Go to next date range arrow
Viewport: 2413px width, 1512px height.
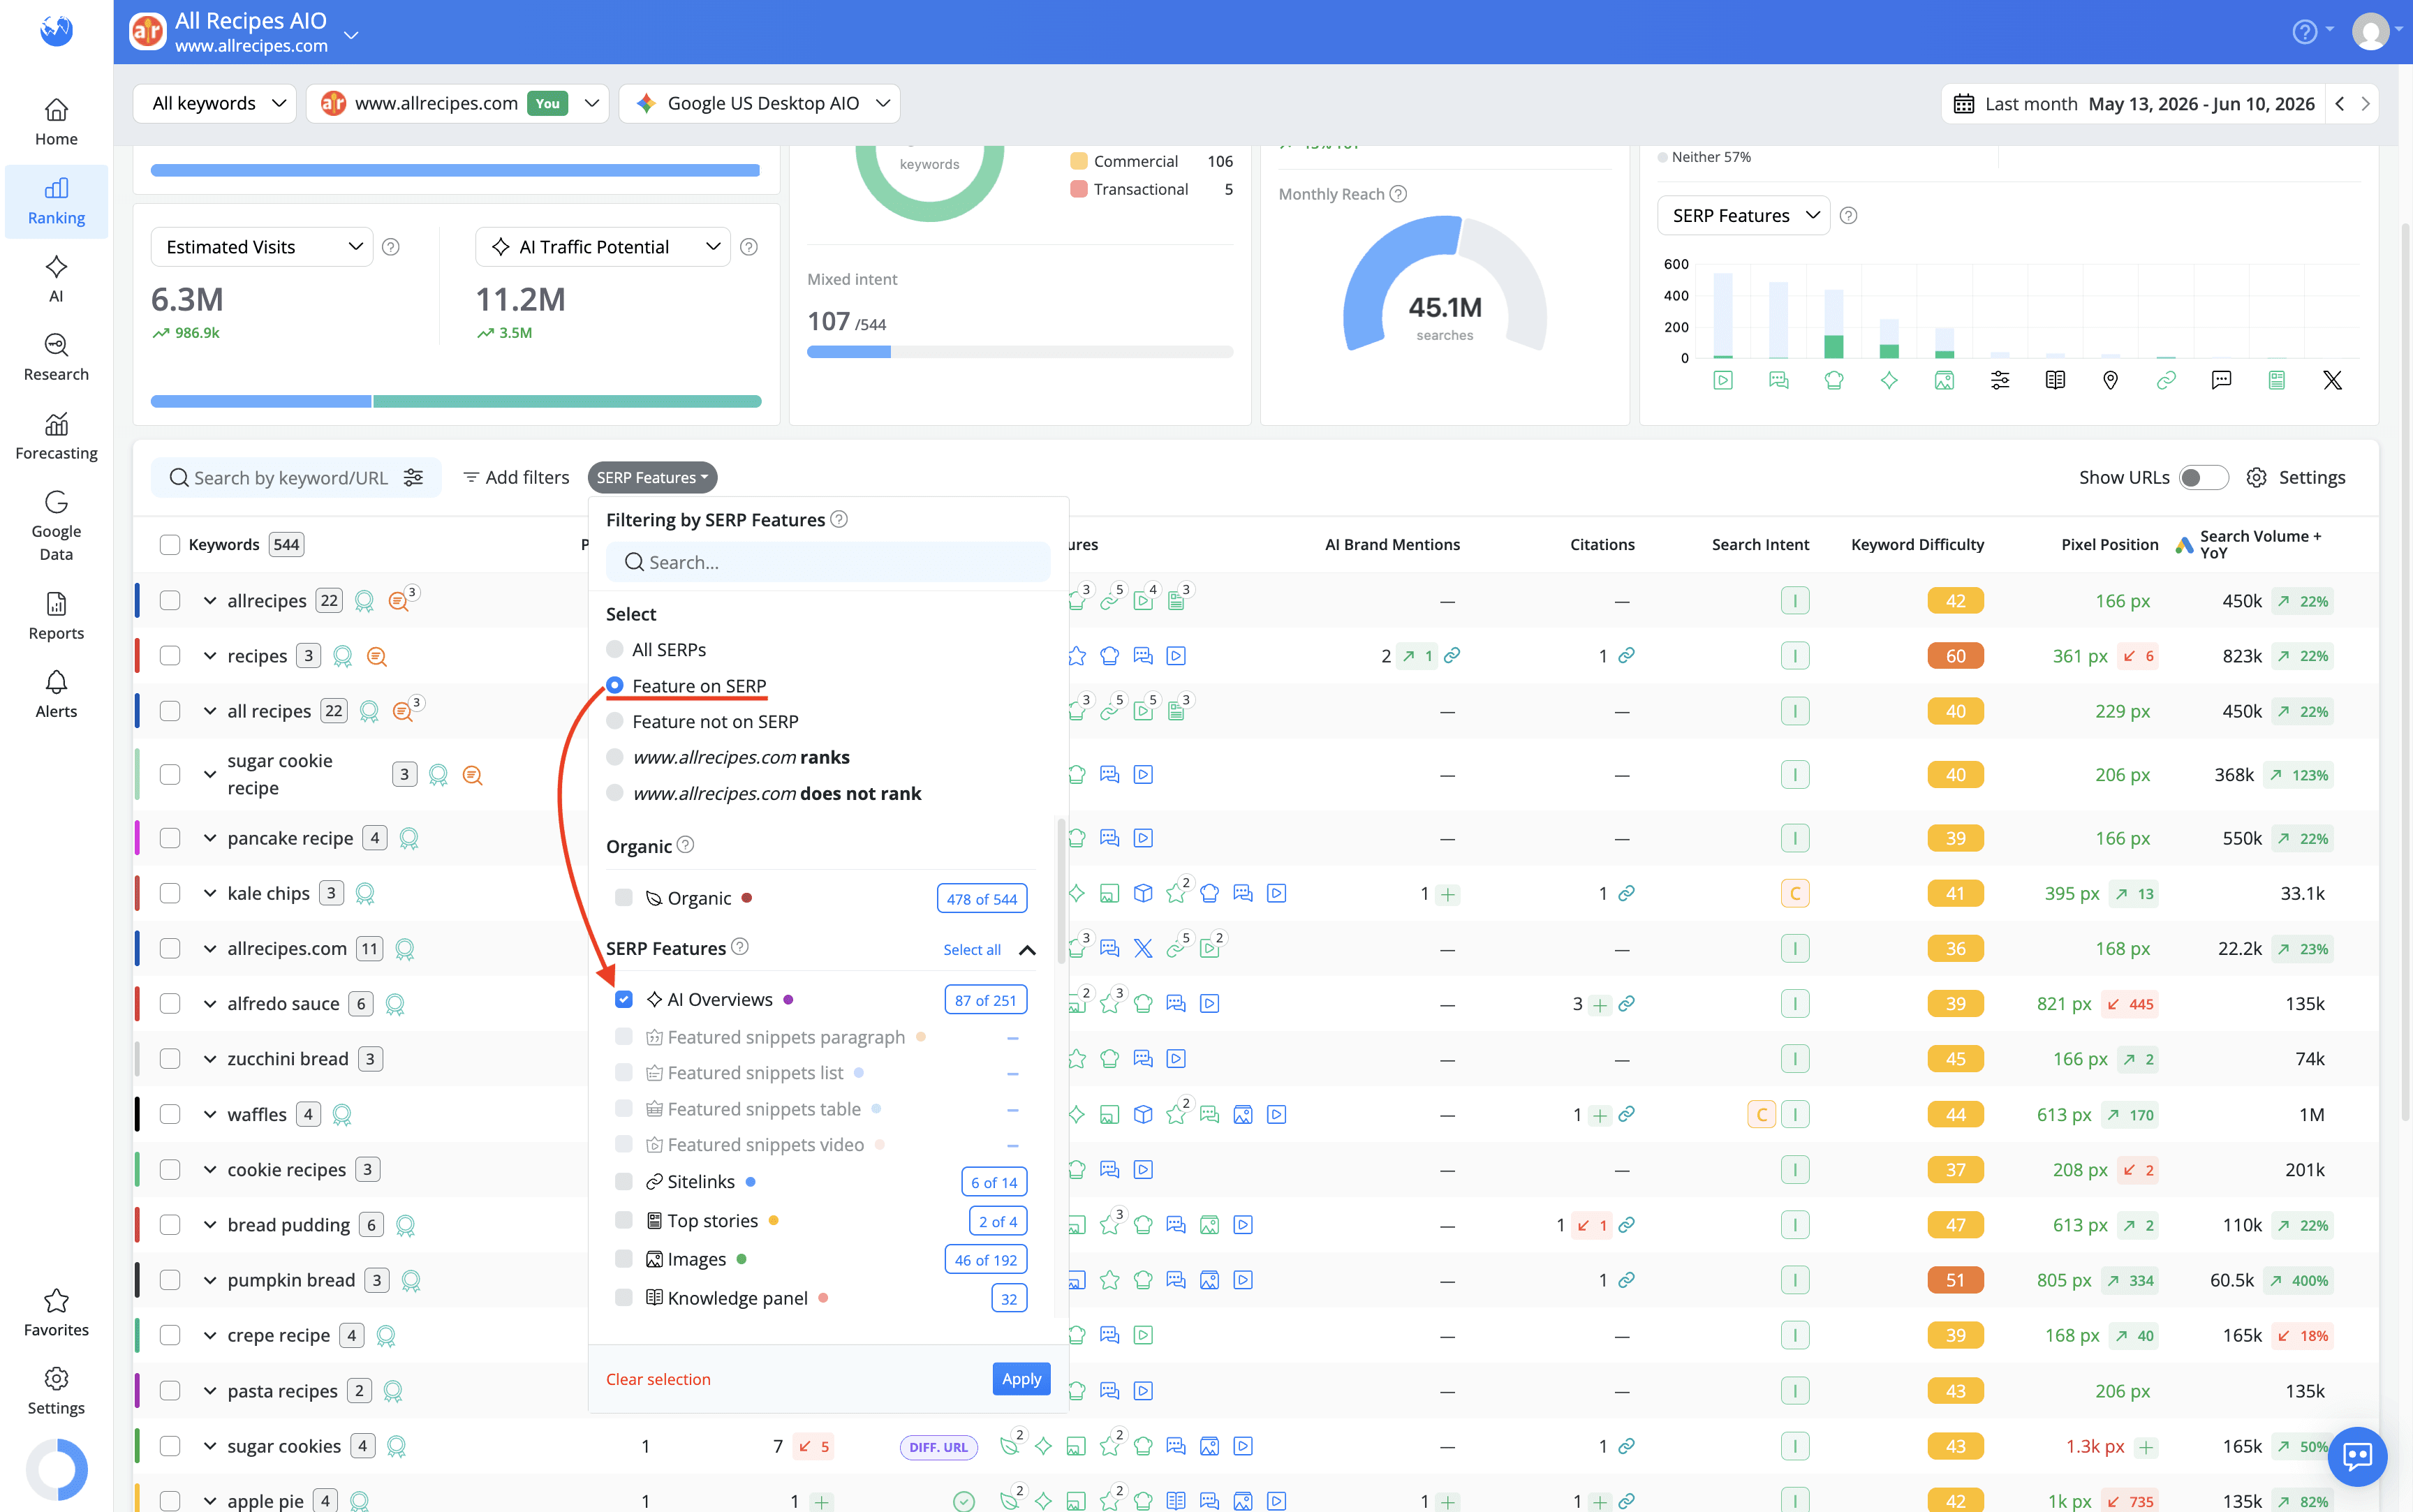[x=2365, y=103]
